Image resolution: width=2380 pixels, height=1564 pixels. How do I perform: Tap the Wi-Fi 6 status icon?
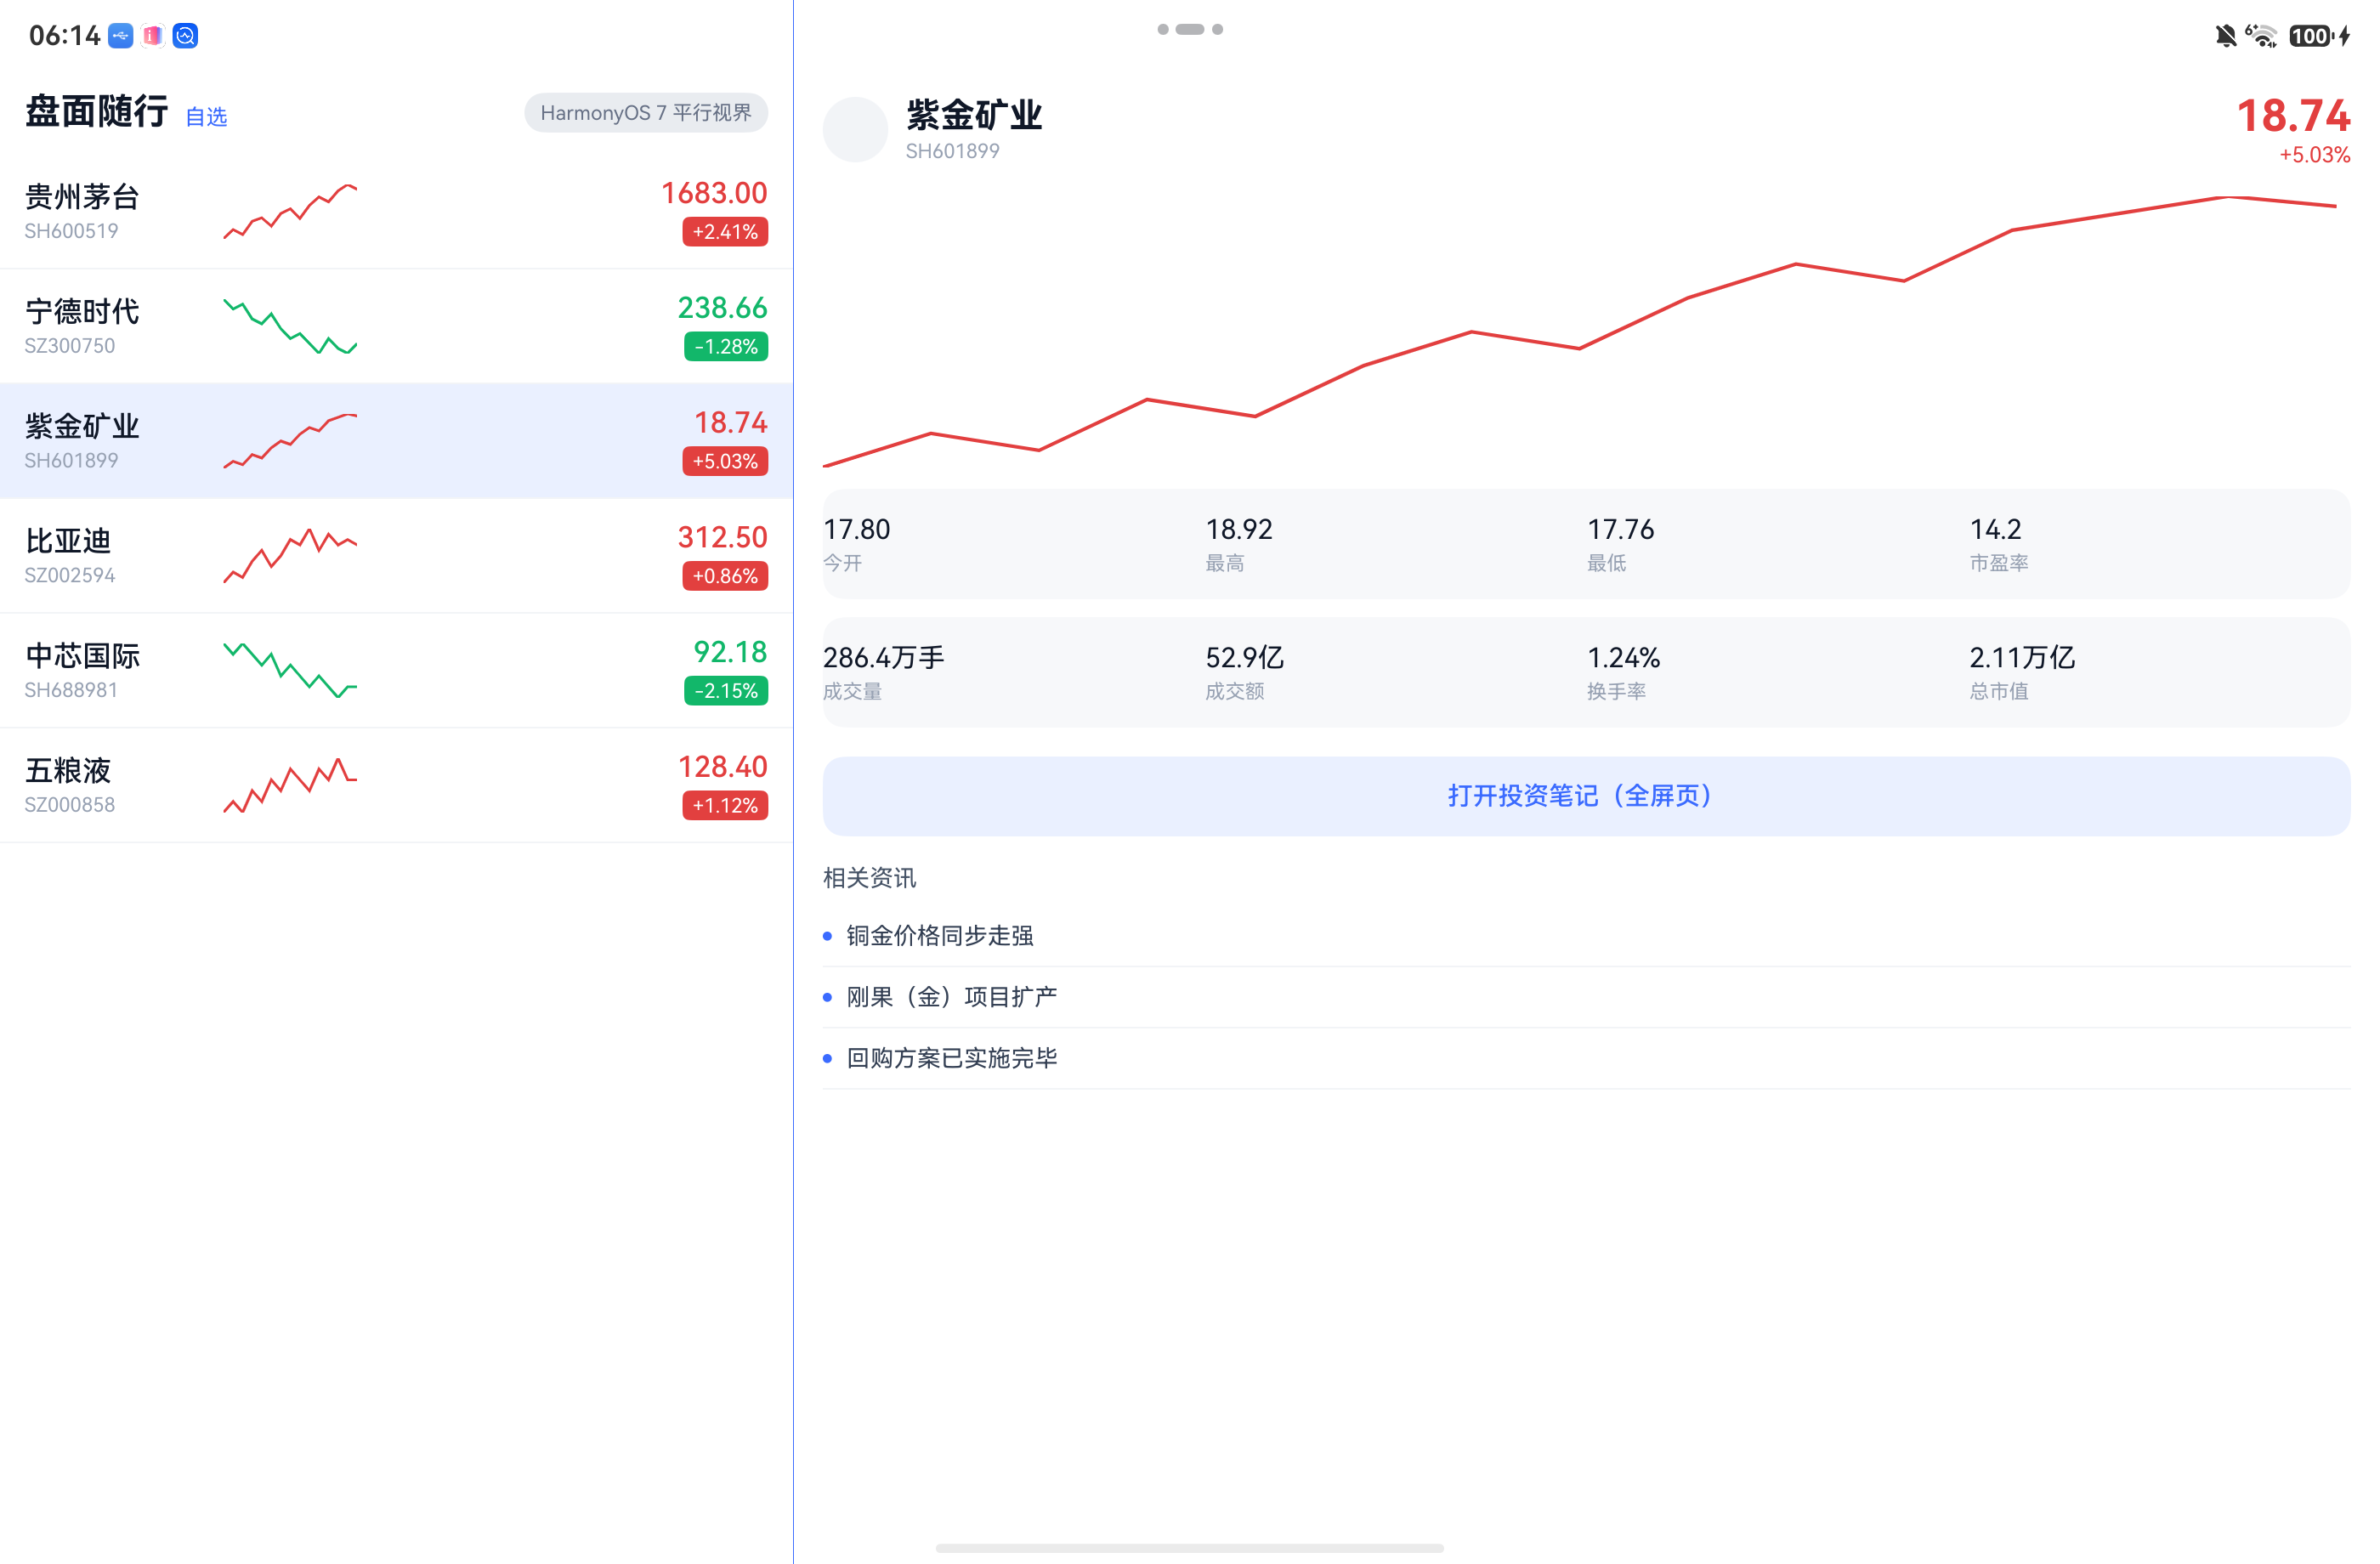click(2261, 36)
